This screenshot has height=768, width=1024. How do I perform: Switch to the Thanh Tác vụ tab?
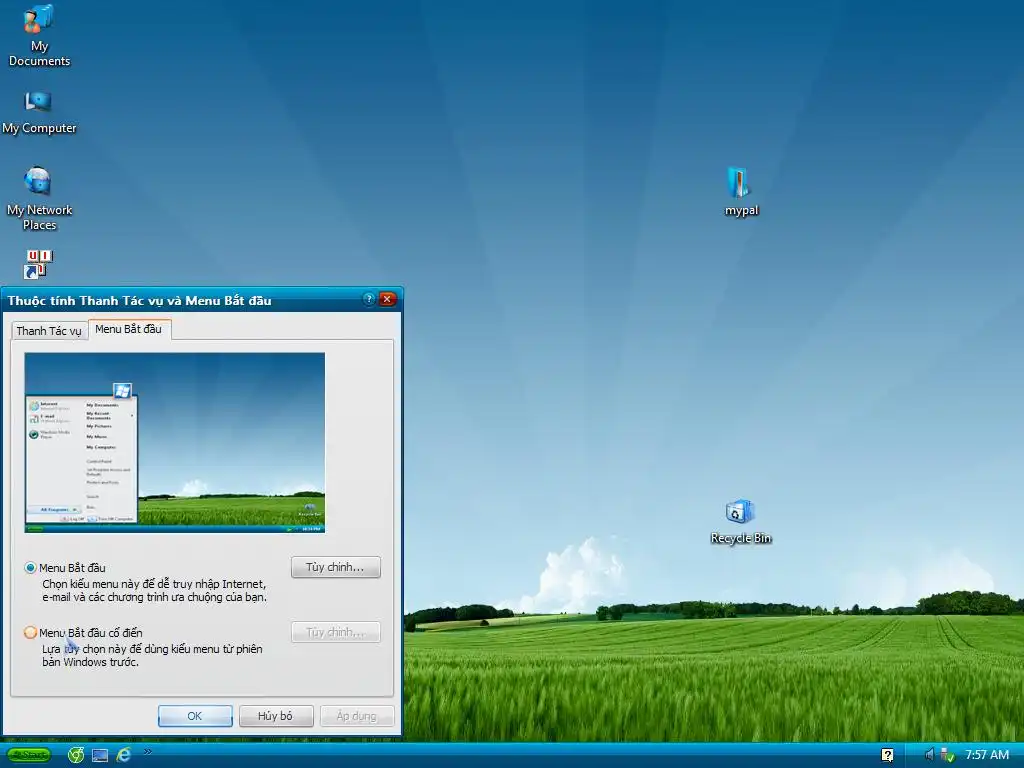(49, 330)
